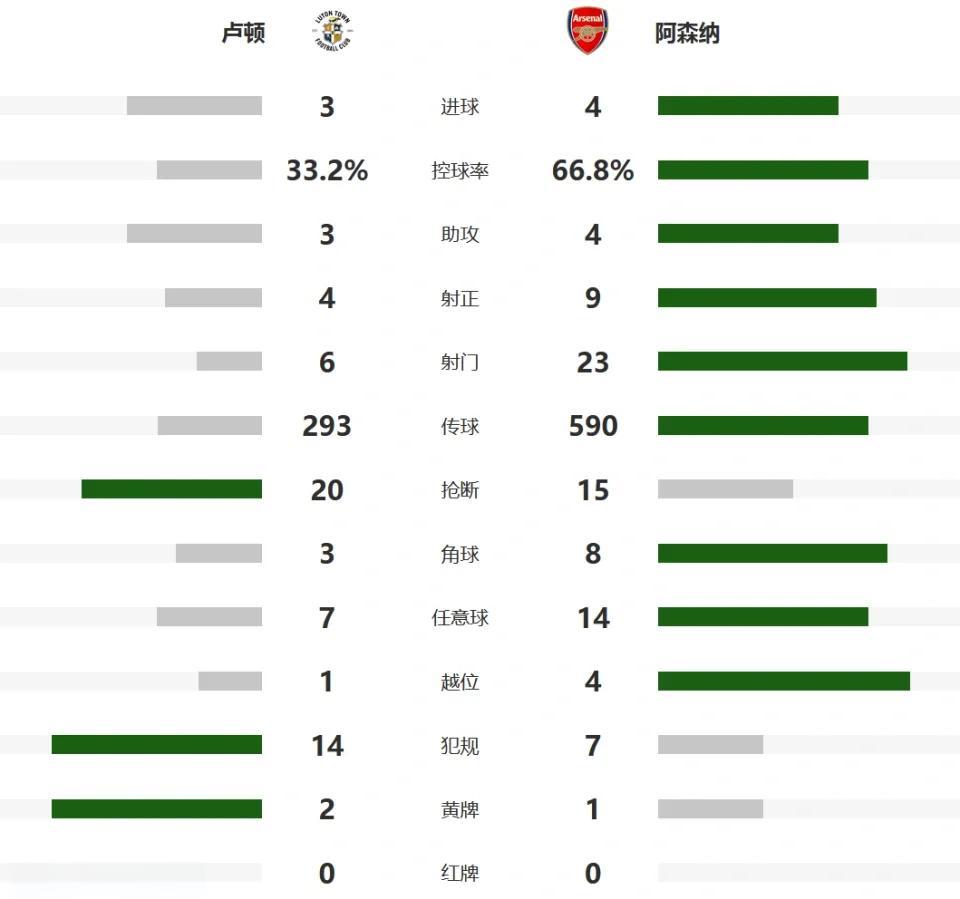Select the 控球率 stat label
Image resolution: width=960 pixels, height=899 pixels.
point(460,170)
